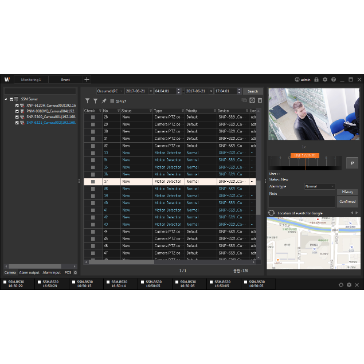Open the start date dropdown in search bar
The image size is (364, 364).
tap(151, 91)
